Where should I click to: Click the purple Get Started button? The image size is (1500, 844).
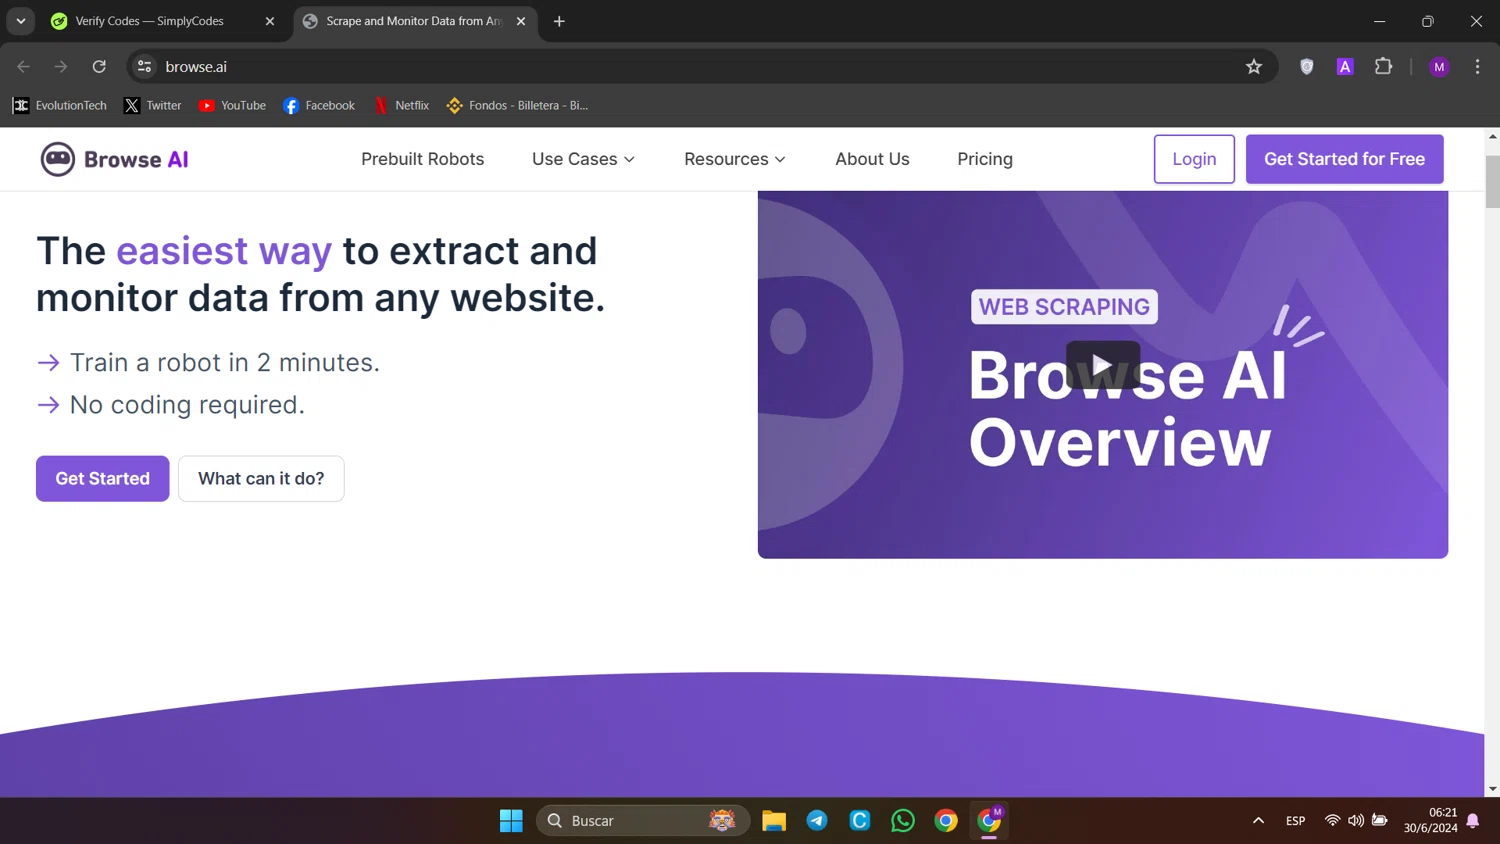pyautogui.click(x=103, y=479)
